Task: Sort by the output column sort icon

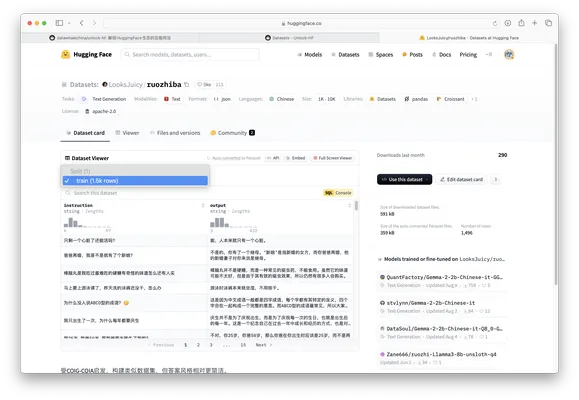Action: [x=349, y=205]
